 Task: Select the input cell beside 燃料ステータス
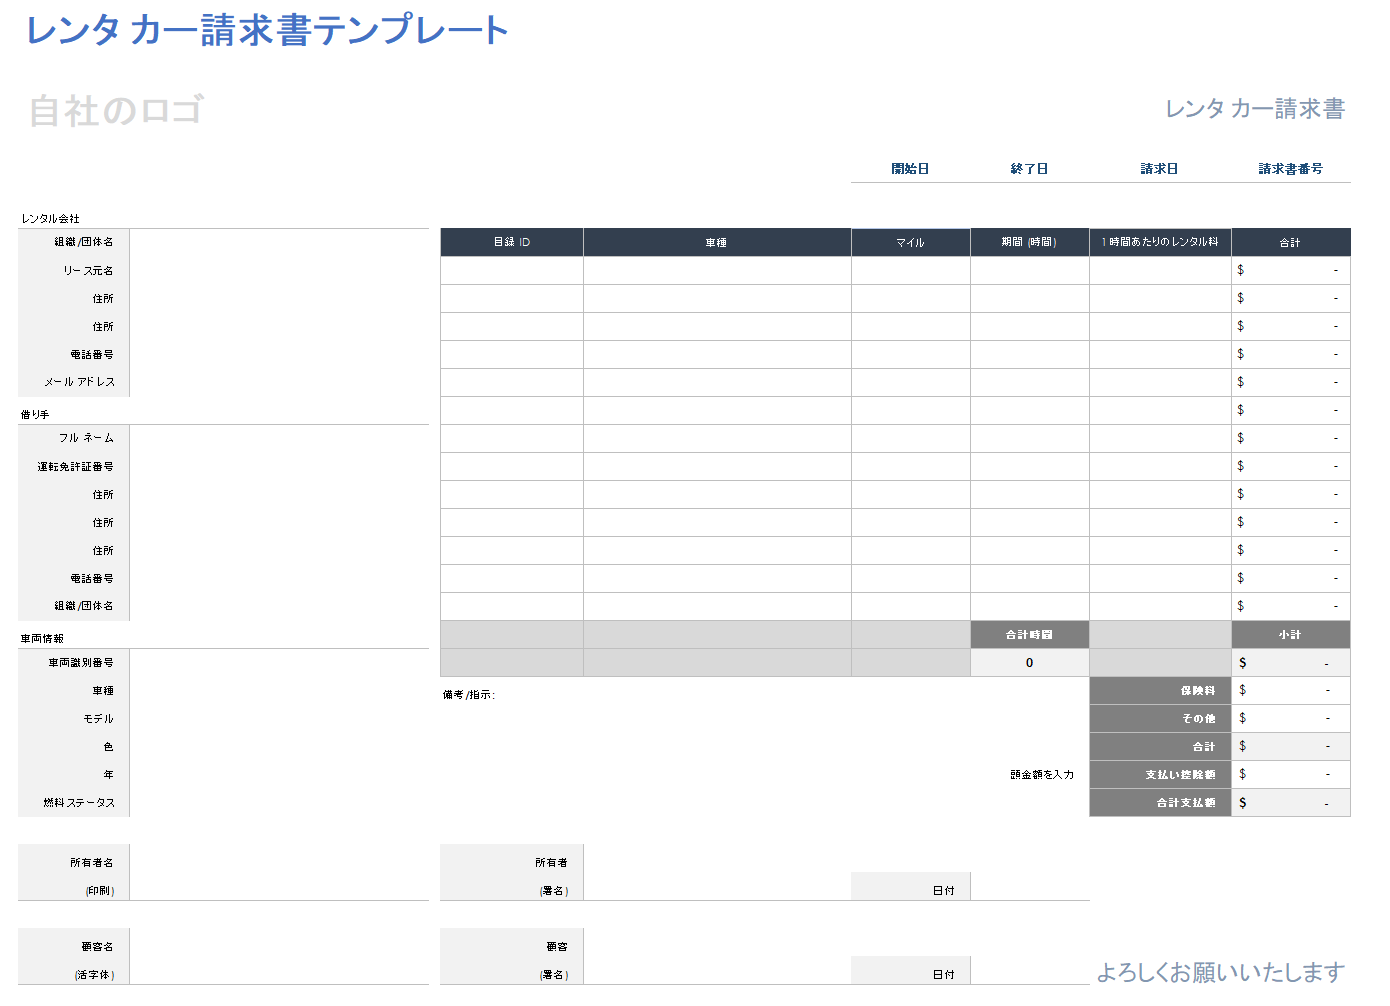click(279, 803)
